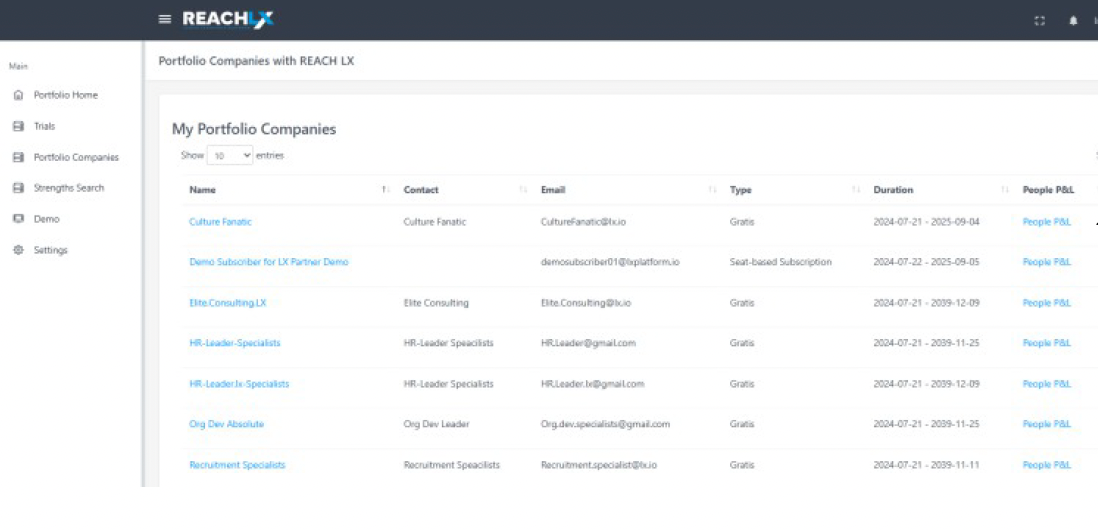Sort by Contact column arrow

pyautogui.click(x=522, y=190)
